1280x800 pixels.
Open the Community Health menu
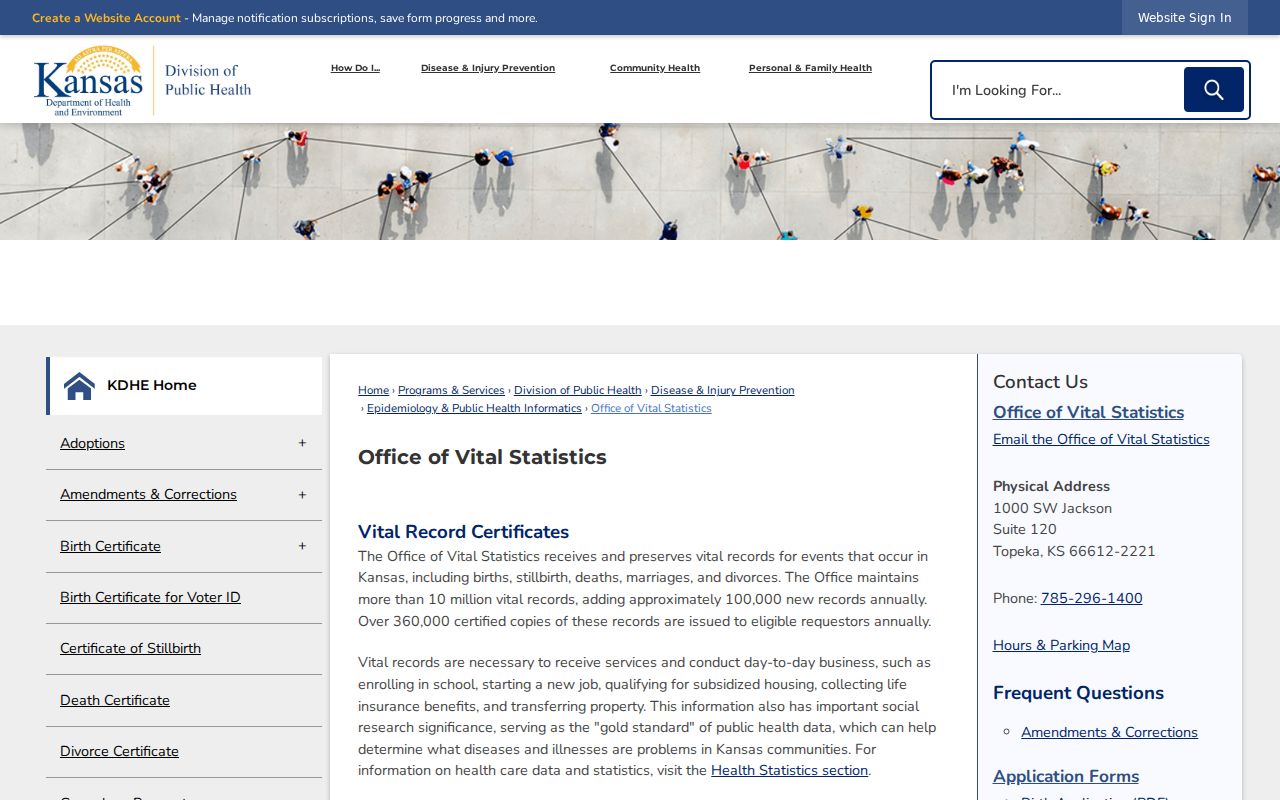point(655,68)
